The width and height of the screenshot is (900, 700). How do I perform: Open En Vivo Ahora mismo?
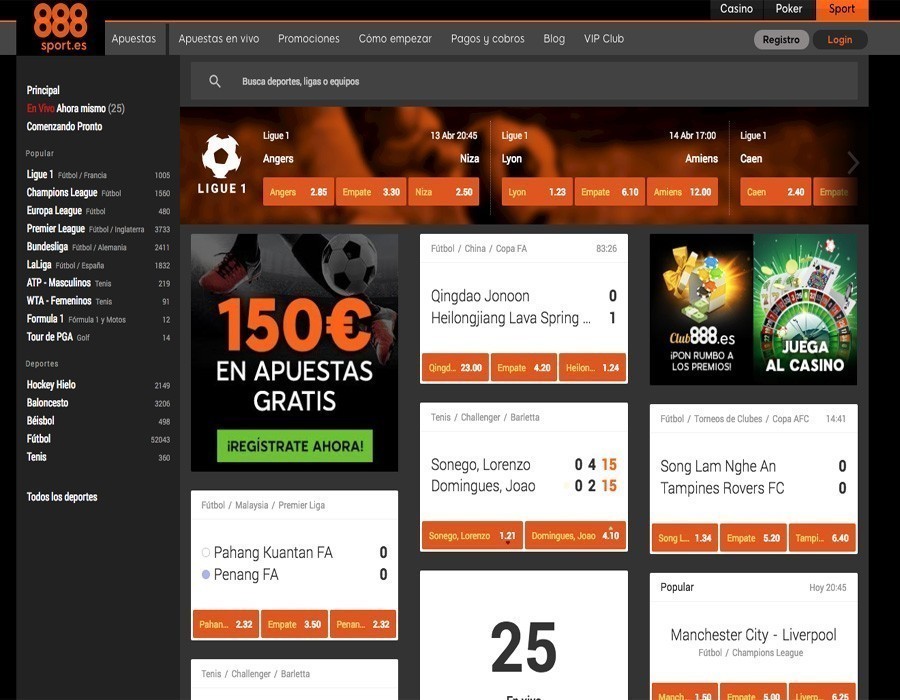[75, 108]
